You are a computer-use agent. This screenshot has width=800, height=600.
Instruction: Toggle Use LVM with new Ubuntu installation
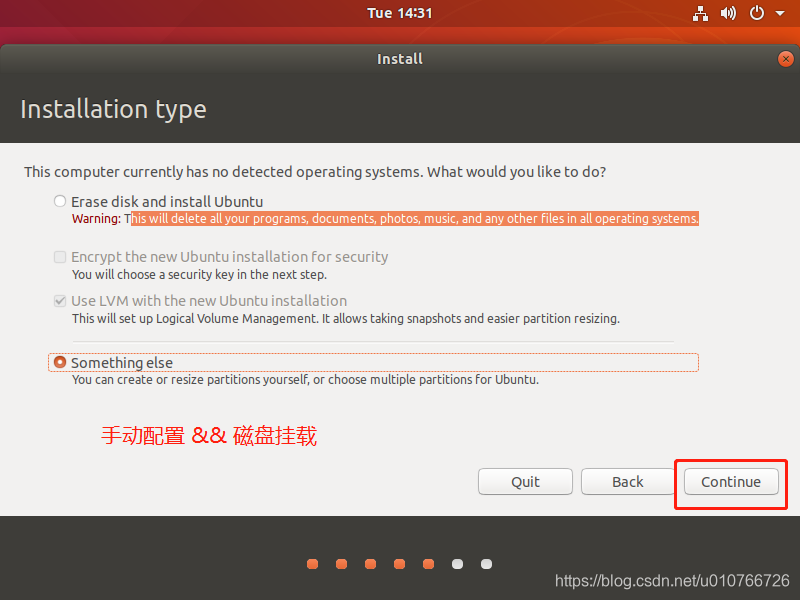60,301
